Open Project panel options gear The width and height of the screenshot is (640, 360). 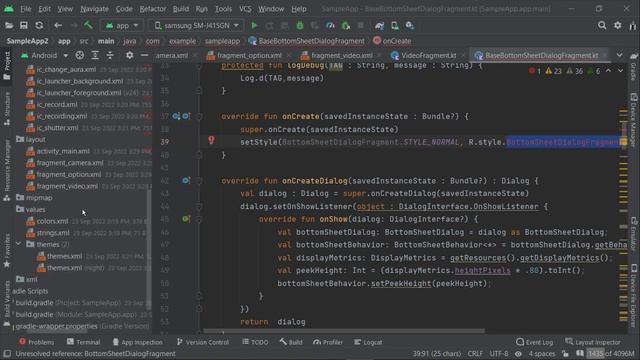coord(129,55)
